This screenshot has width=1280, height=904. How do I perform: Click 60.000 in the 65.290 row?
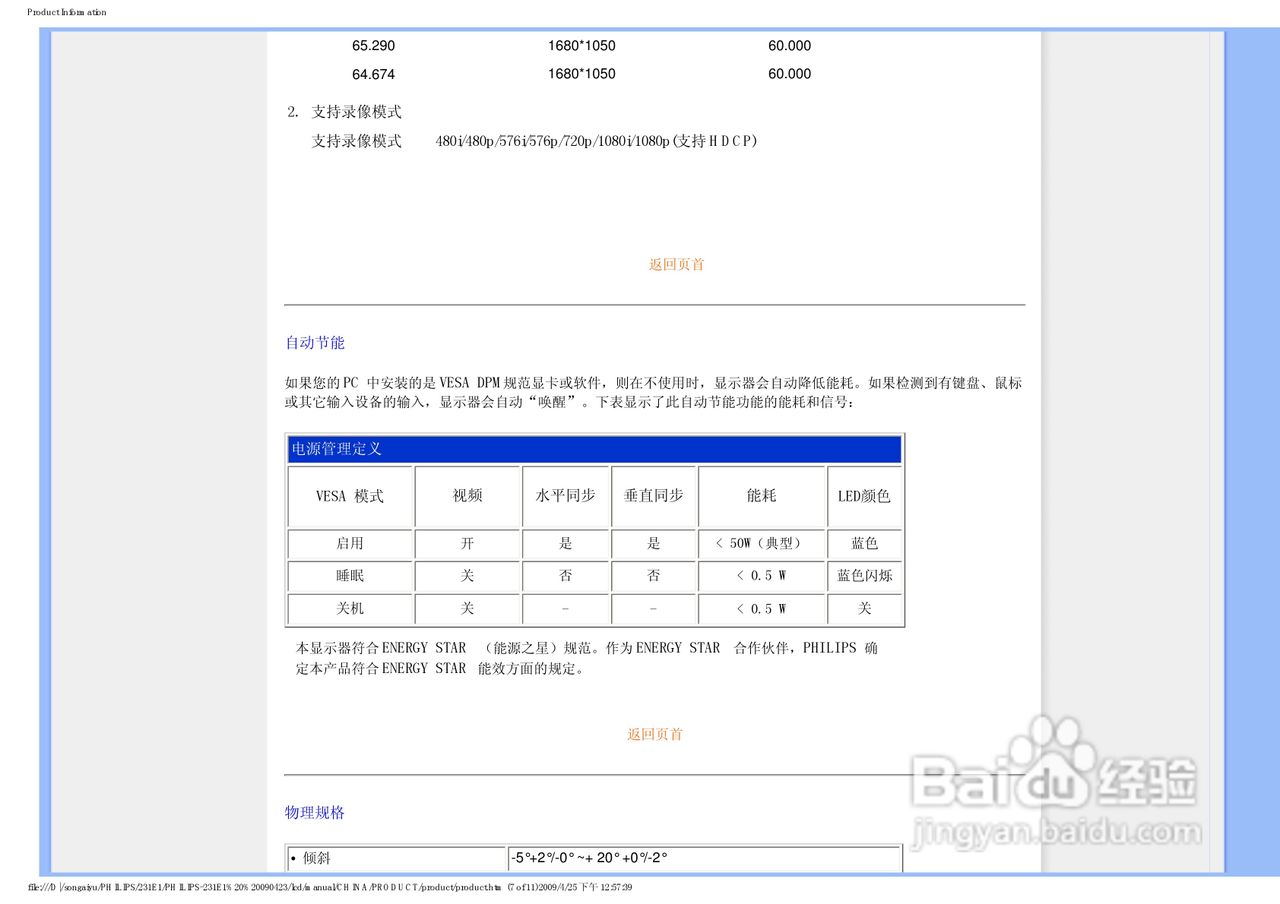[x=790, y=46]
